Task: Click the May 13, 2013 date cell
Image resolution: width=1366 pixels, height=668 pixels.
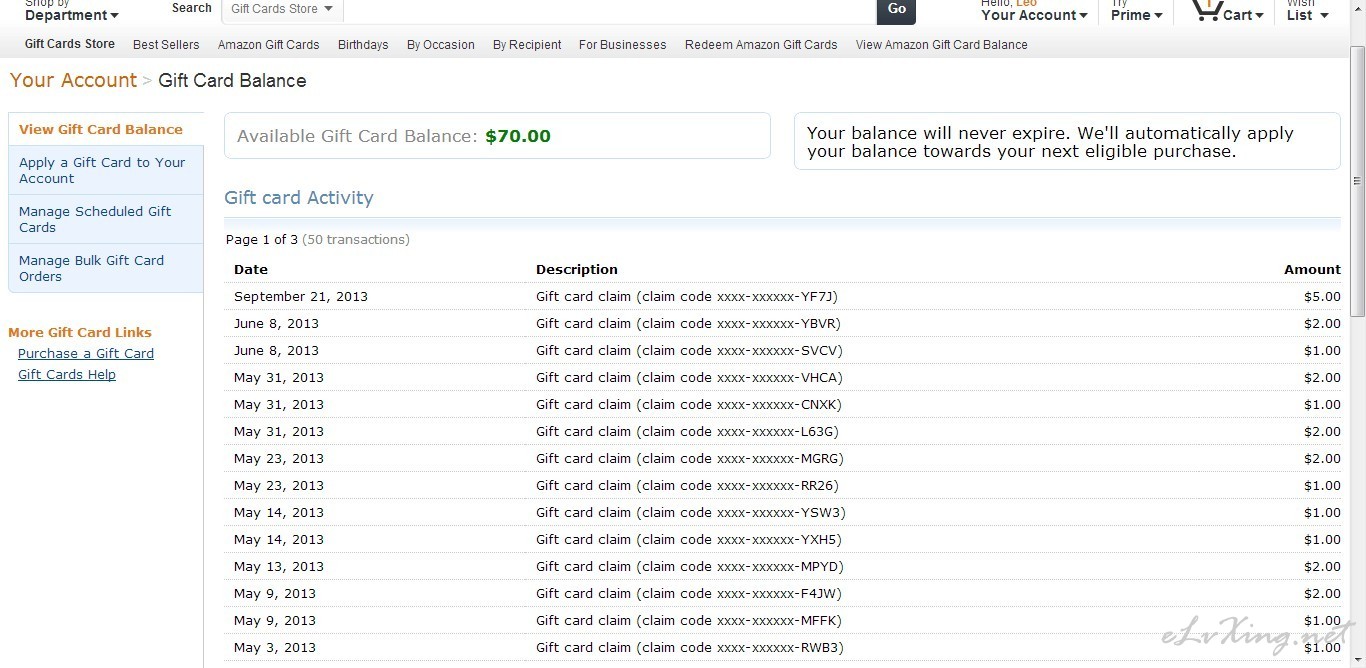Action: pos(279,566)
